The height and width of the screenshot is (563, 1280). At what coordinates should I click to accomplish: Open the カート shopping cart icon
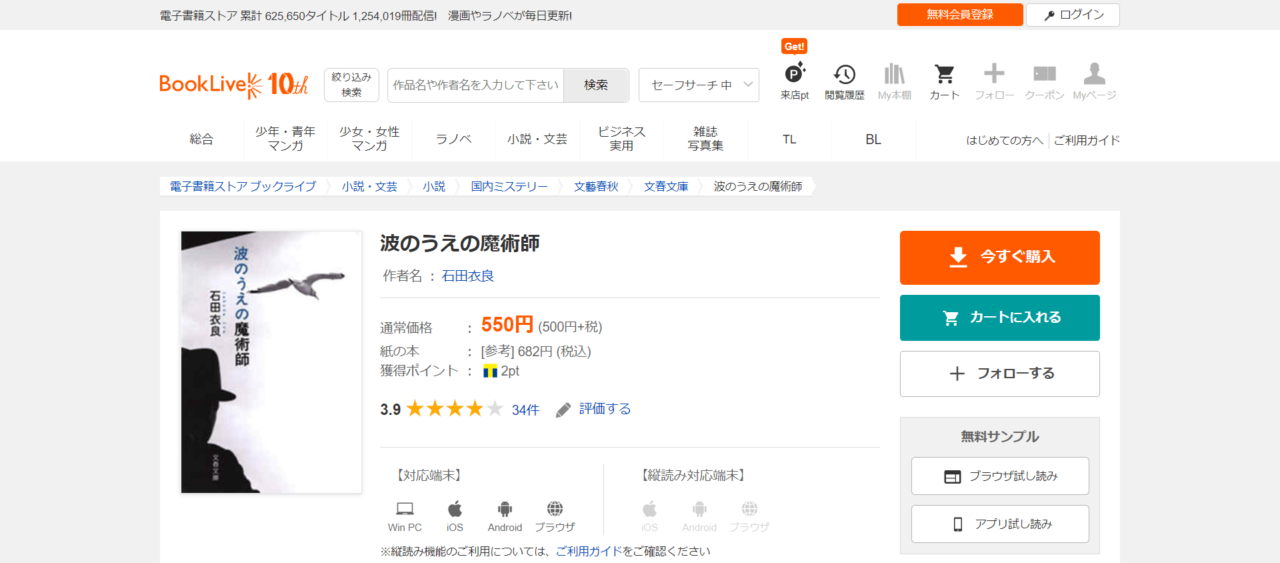point(944,76)
